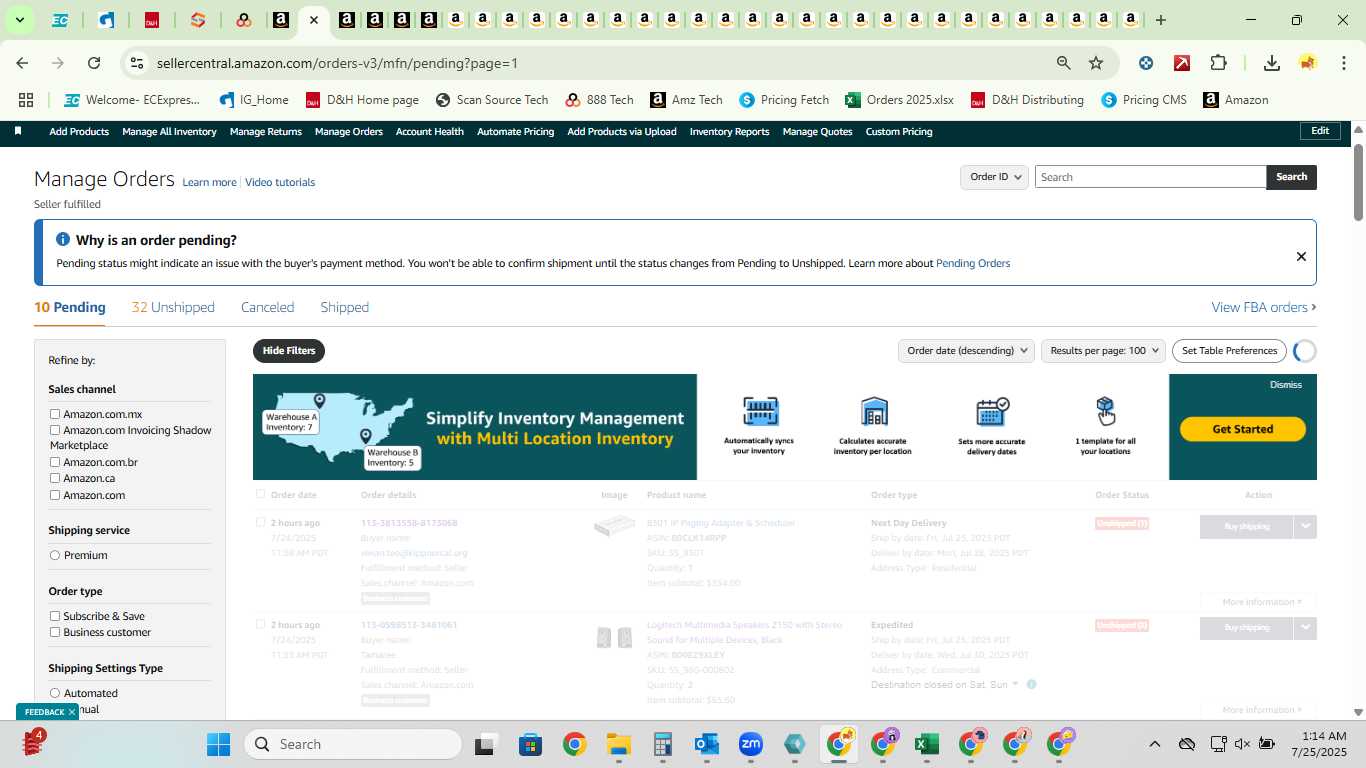This screenshot has width=1366, height=768.
Task: Open Manage All Inventory menu
Action: (x=169, y=132)
